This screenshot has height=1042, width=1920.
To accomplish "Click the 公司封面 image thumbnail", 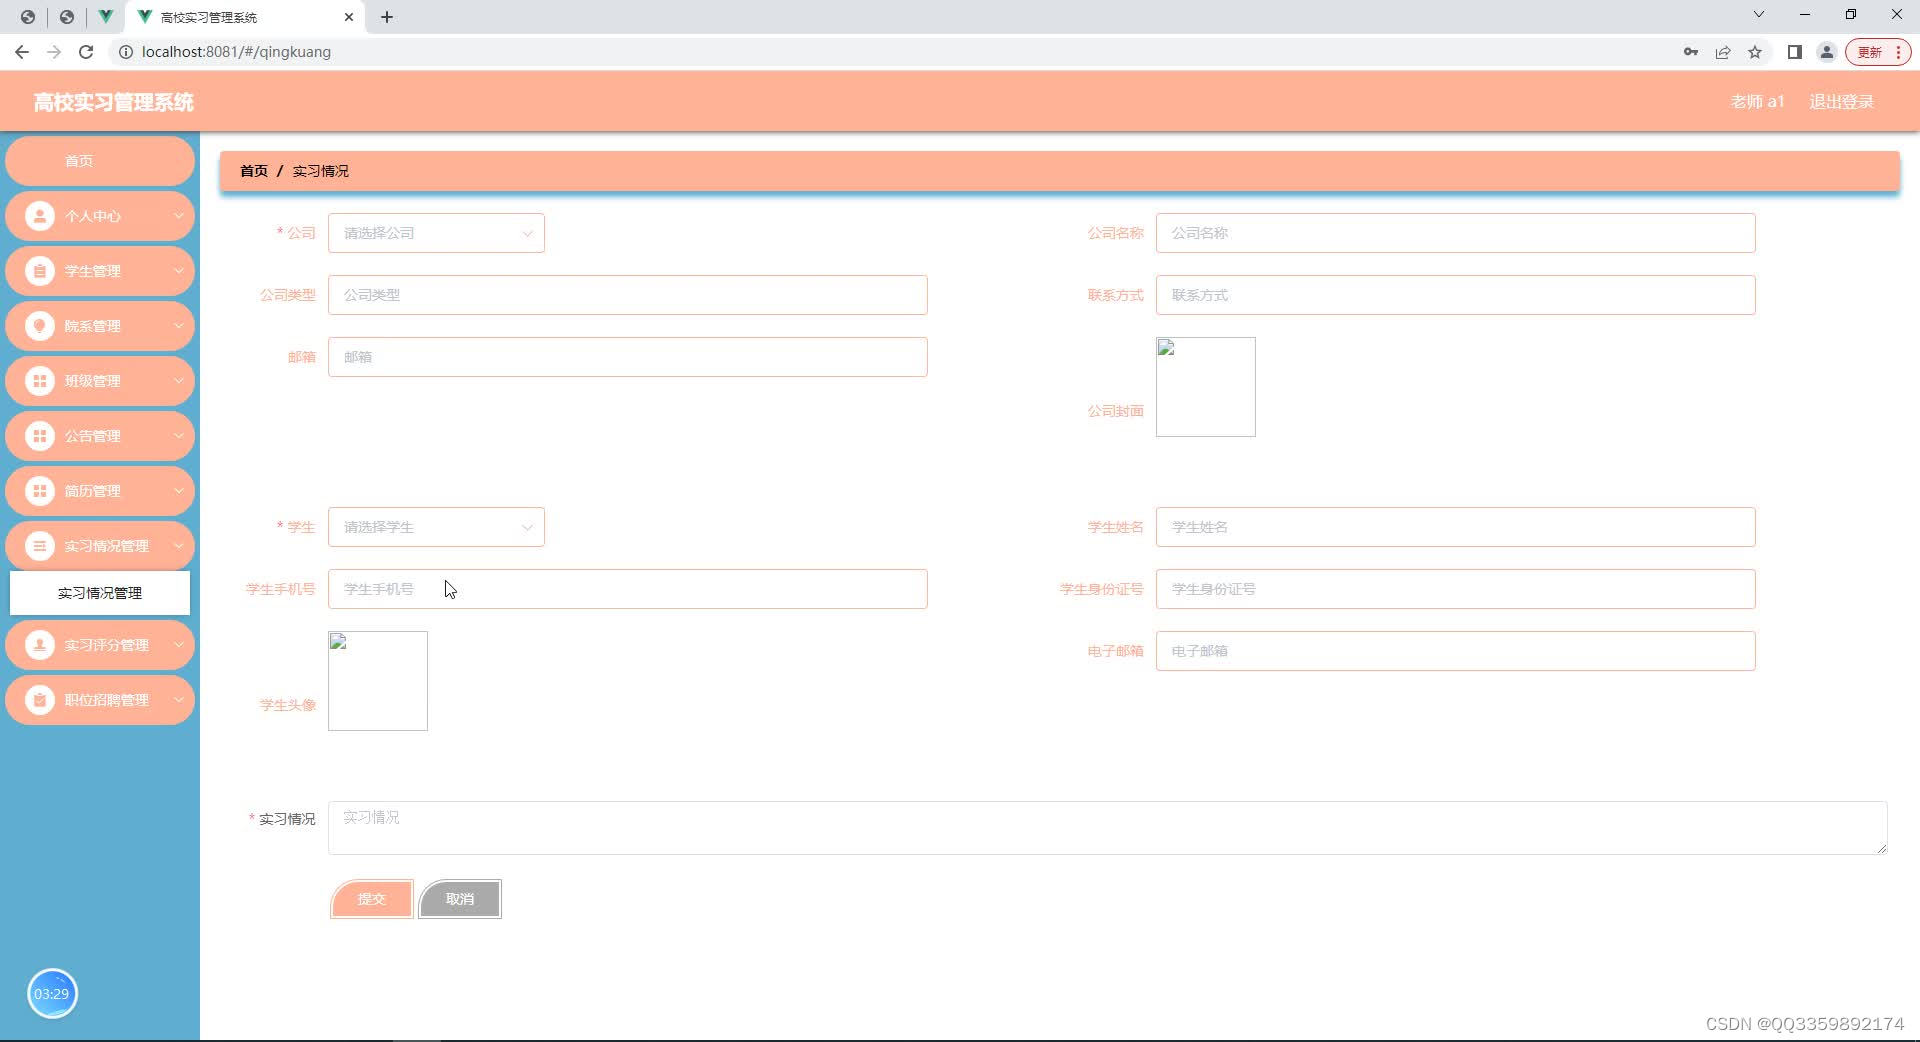I will coord(1205,387).
